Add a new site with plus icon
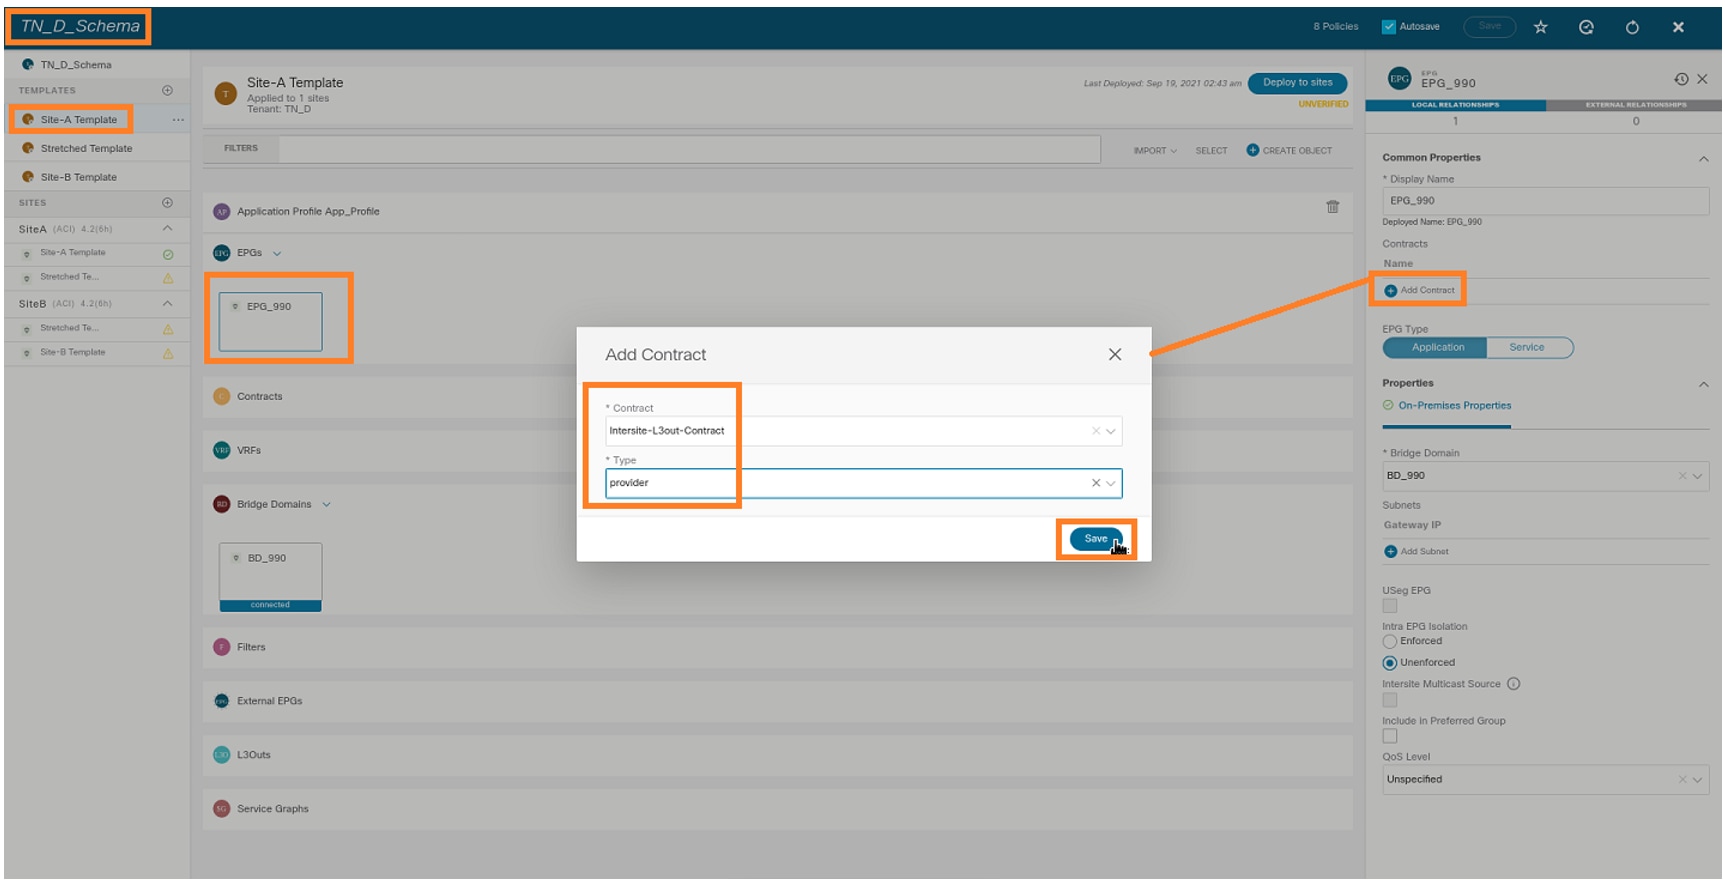 point(167,203)
